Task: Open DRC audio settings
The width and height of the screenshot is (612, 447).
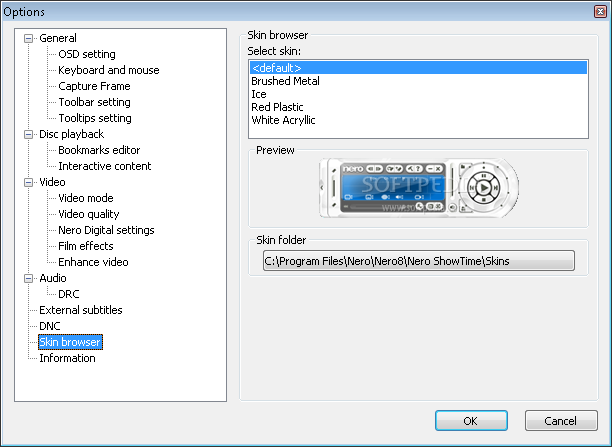Action: [69, 294]
